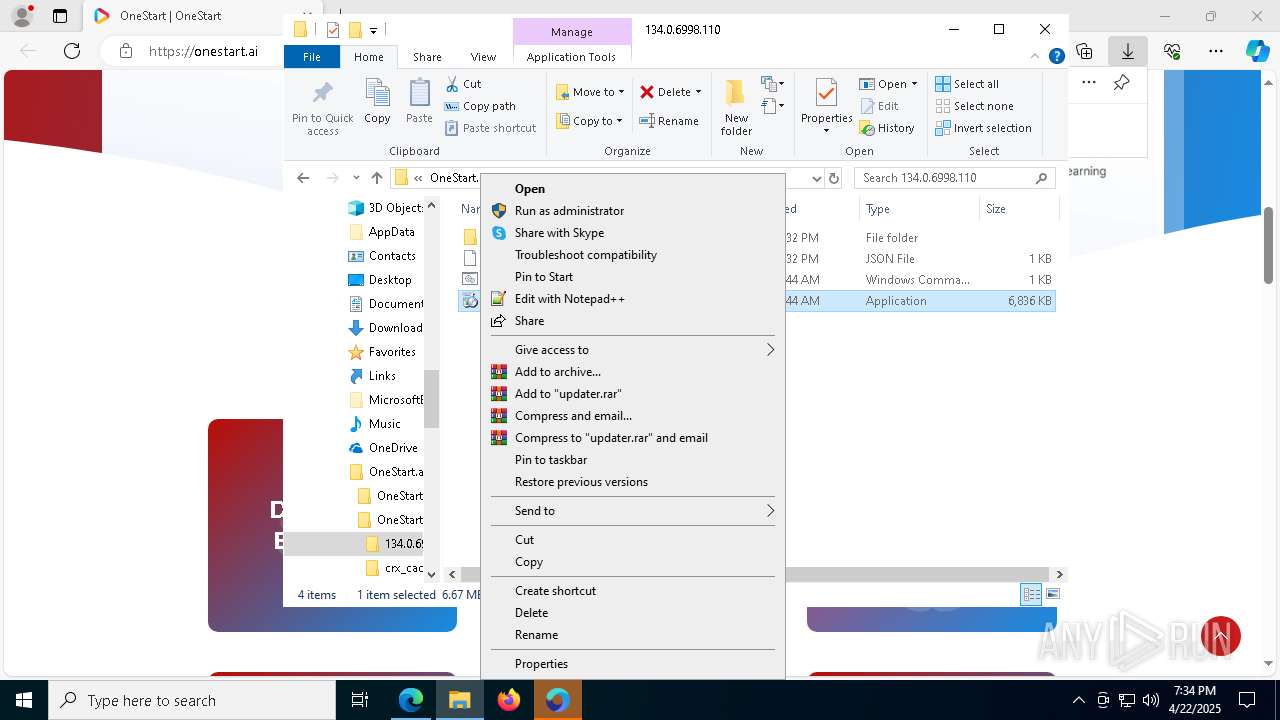This screenshot has height=720, width=1280.
Task: Click the address bar refresh icon
Action: [834, 178]
